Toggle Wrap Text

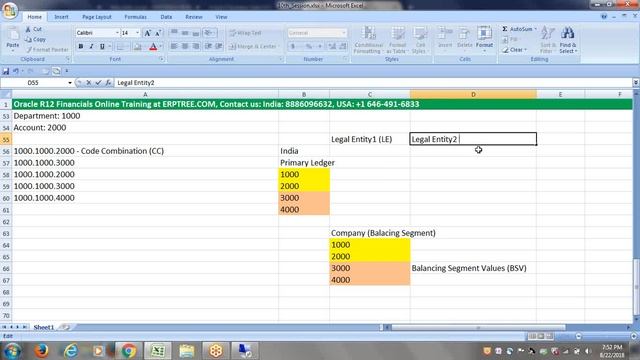(245, 33)
